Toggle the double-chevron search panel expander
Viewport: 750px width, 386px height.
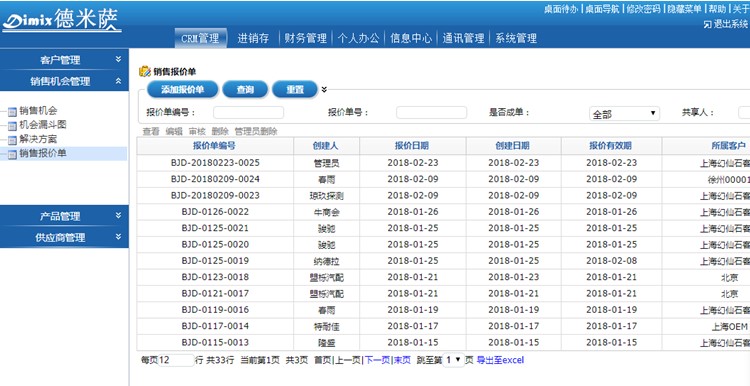[x=324, y=89]
